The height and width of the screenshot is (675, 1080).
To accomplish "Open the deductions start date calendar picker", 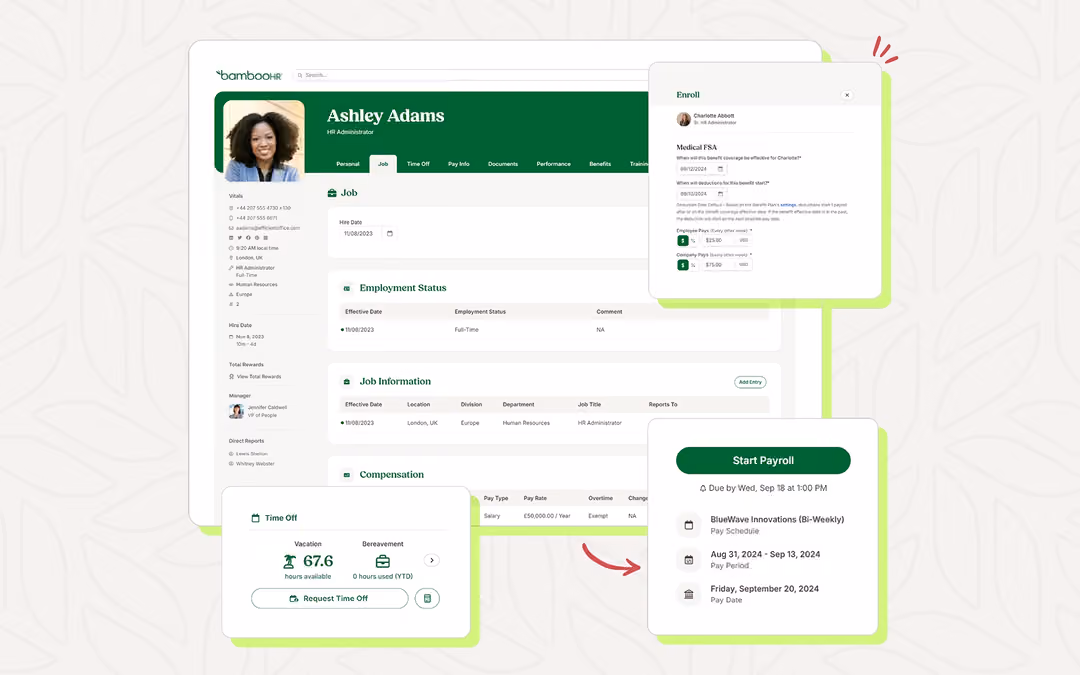I will (x=720, y=194).
